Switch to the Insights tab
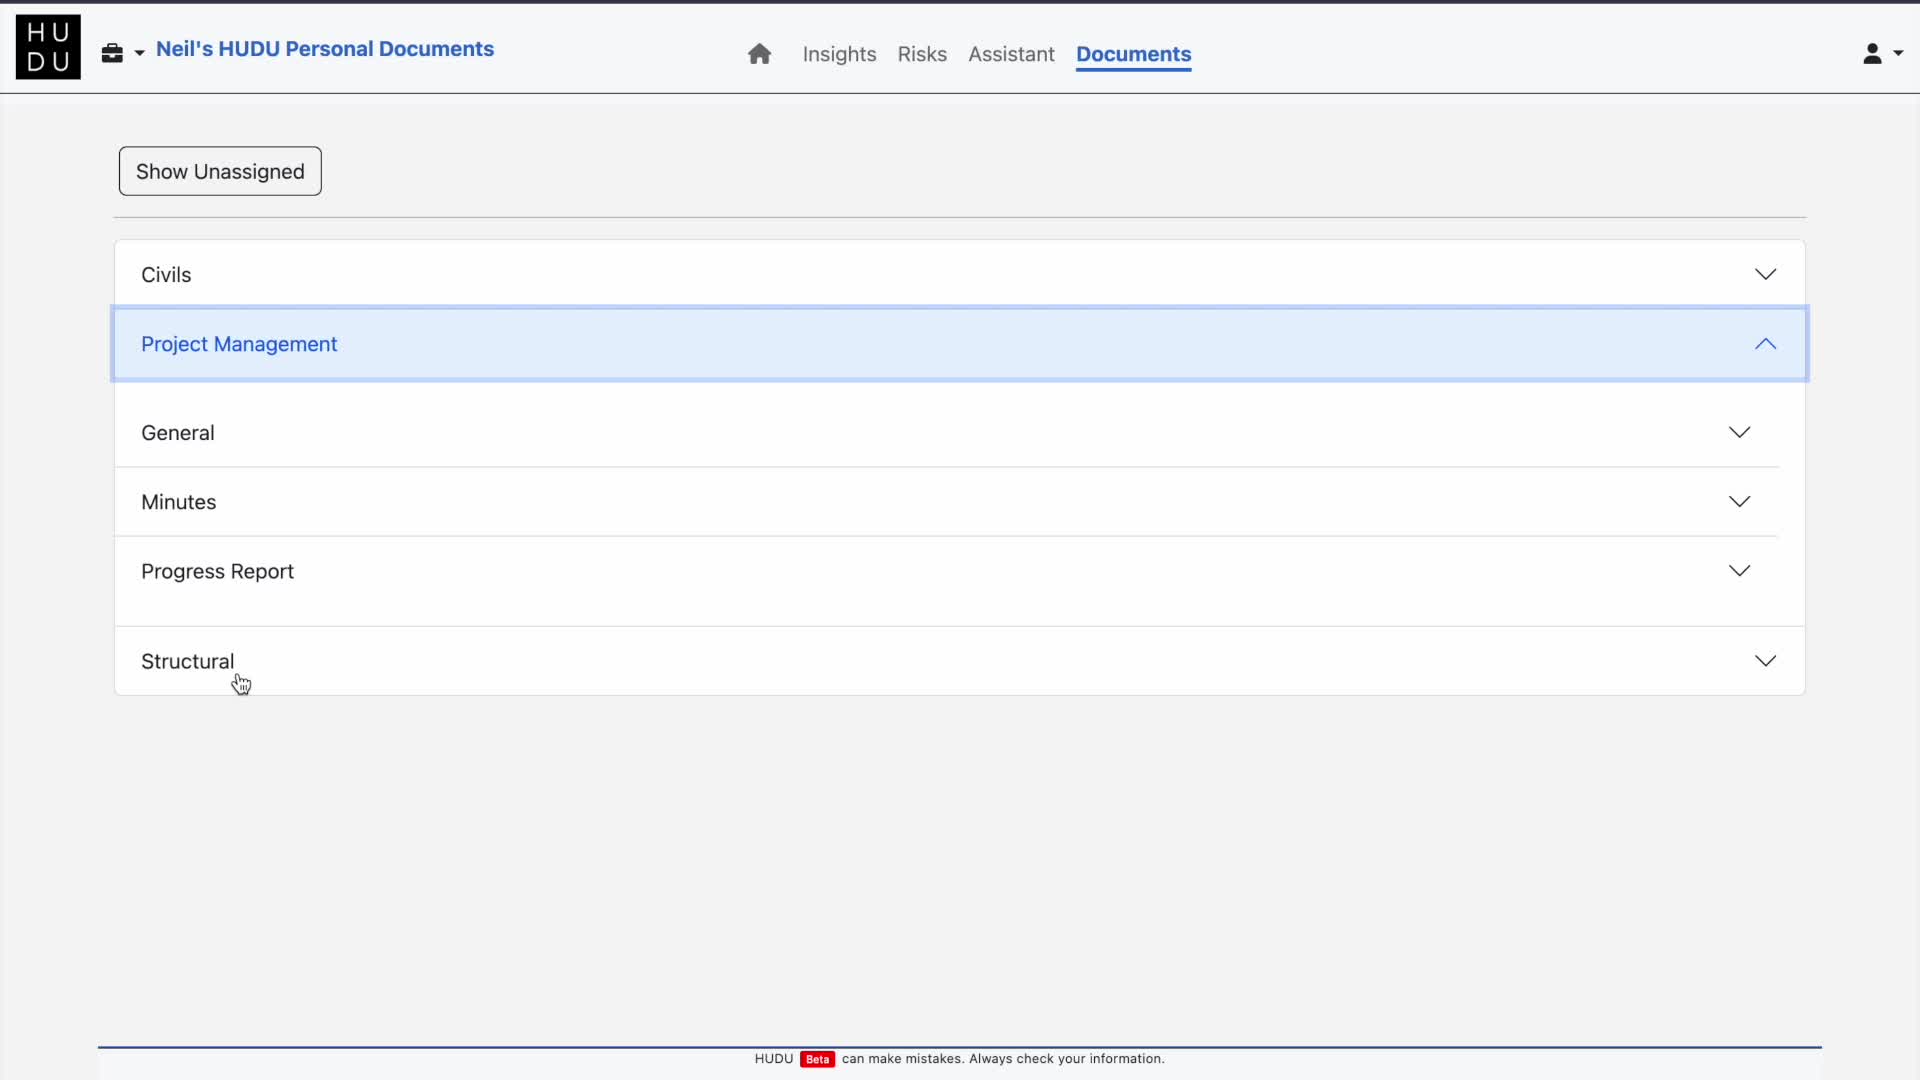Screen dimensions: 1920x1080 [839, 54]
